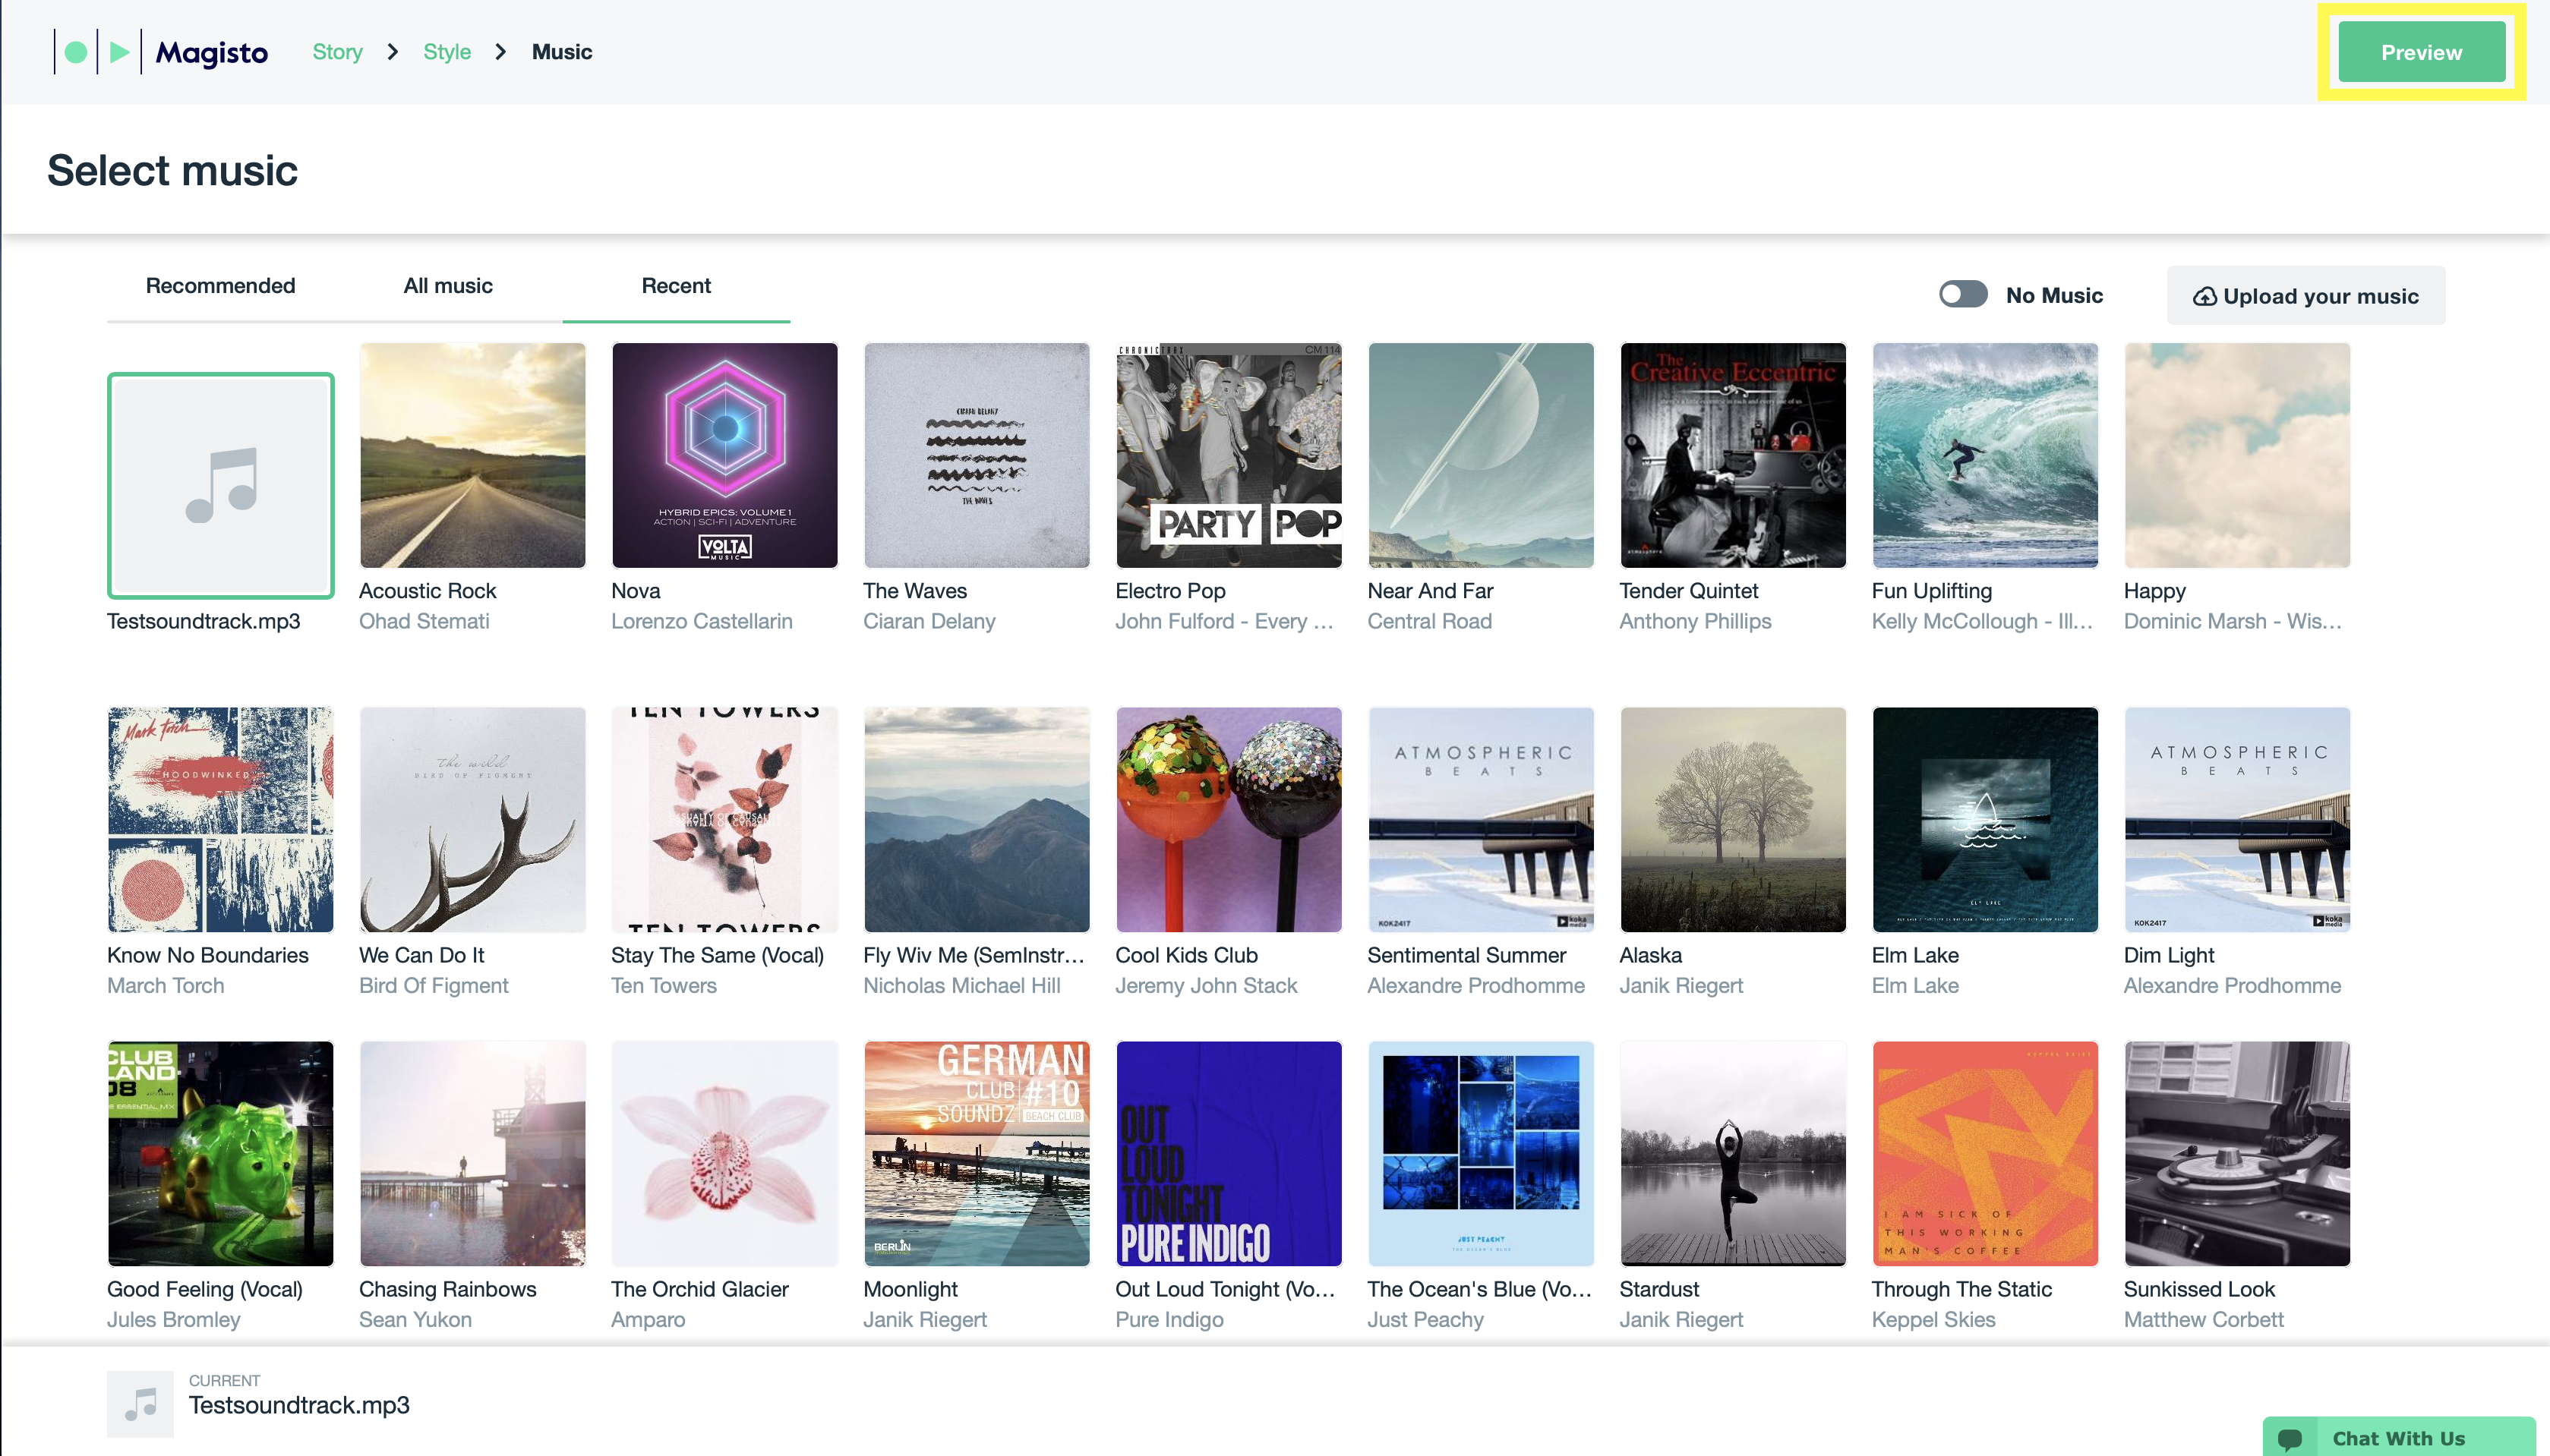Toggle the No Music switch
The height and width of the screenshot is (1456, 2550).
click(x=1963, y=294)
